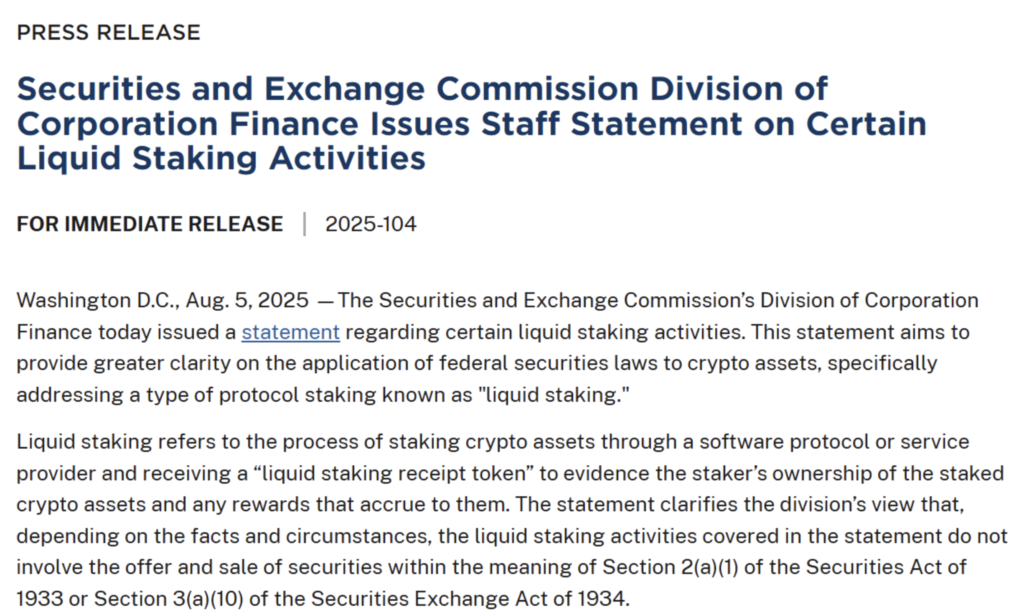
Task: Click the quoted "liquid staking." ending paragraph one
Action: click(557, 395)
